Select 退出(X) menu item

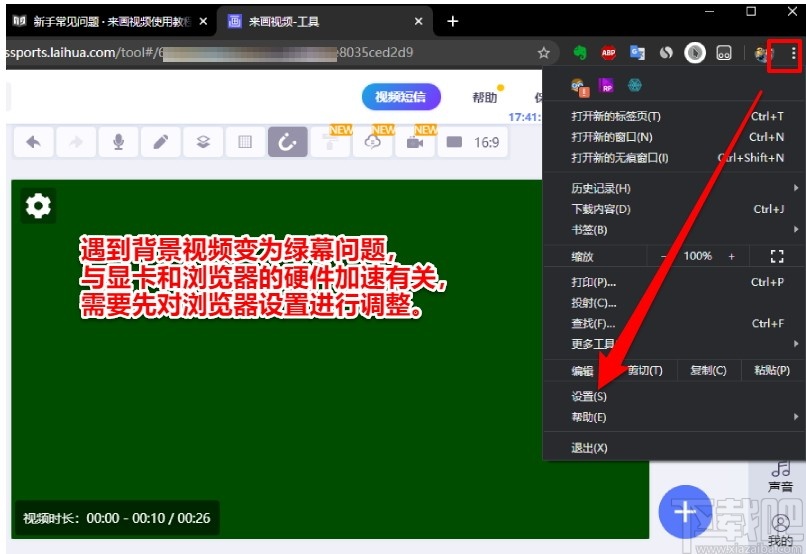point(673,448)
